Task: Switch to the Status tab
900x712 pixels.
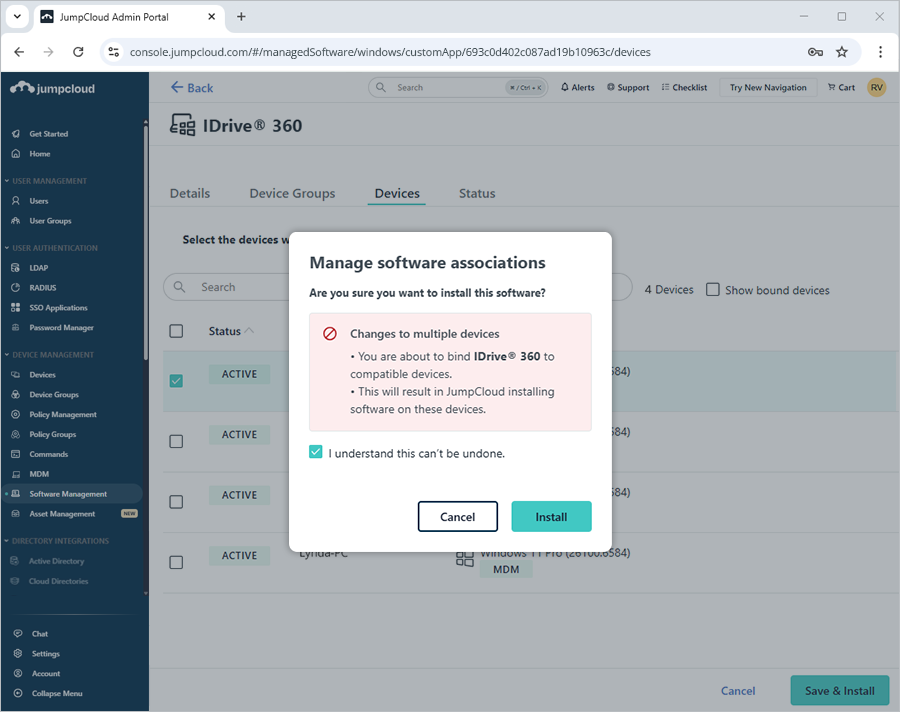Action: click(477, 194)
